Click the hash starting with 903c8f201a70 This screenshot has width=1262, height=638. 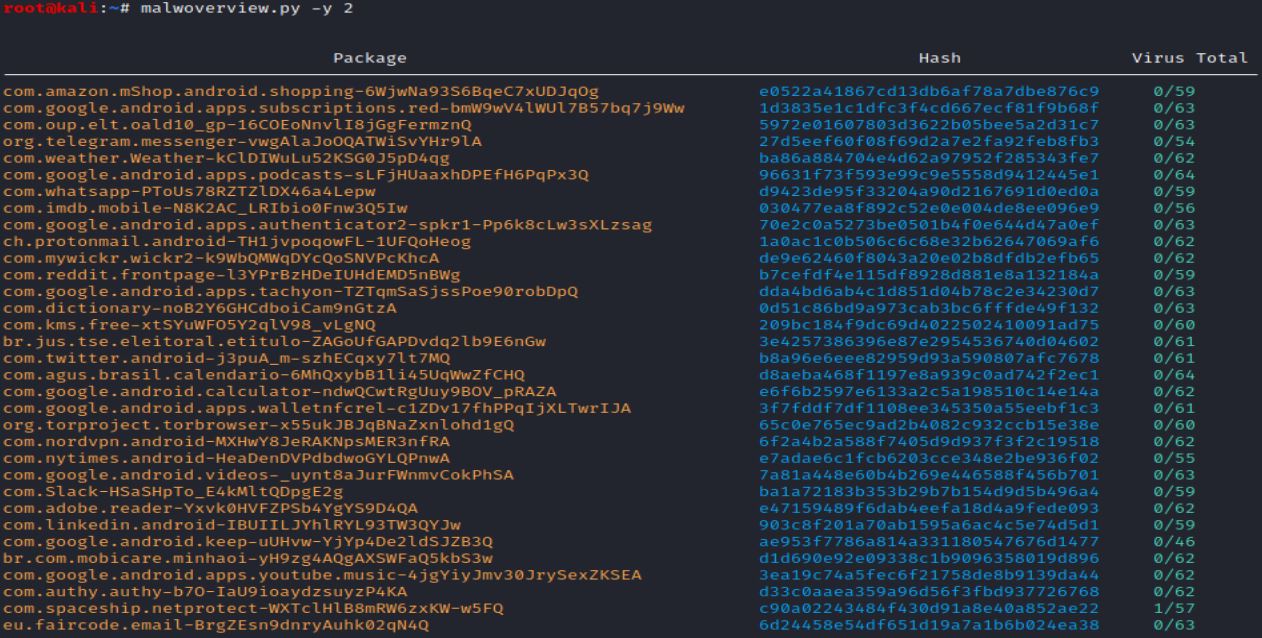click(x=929, y=523)
